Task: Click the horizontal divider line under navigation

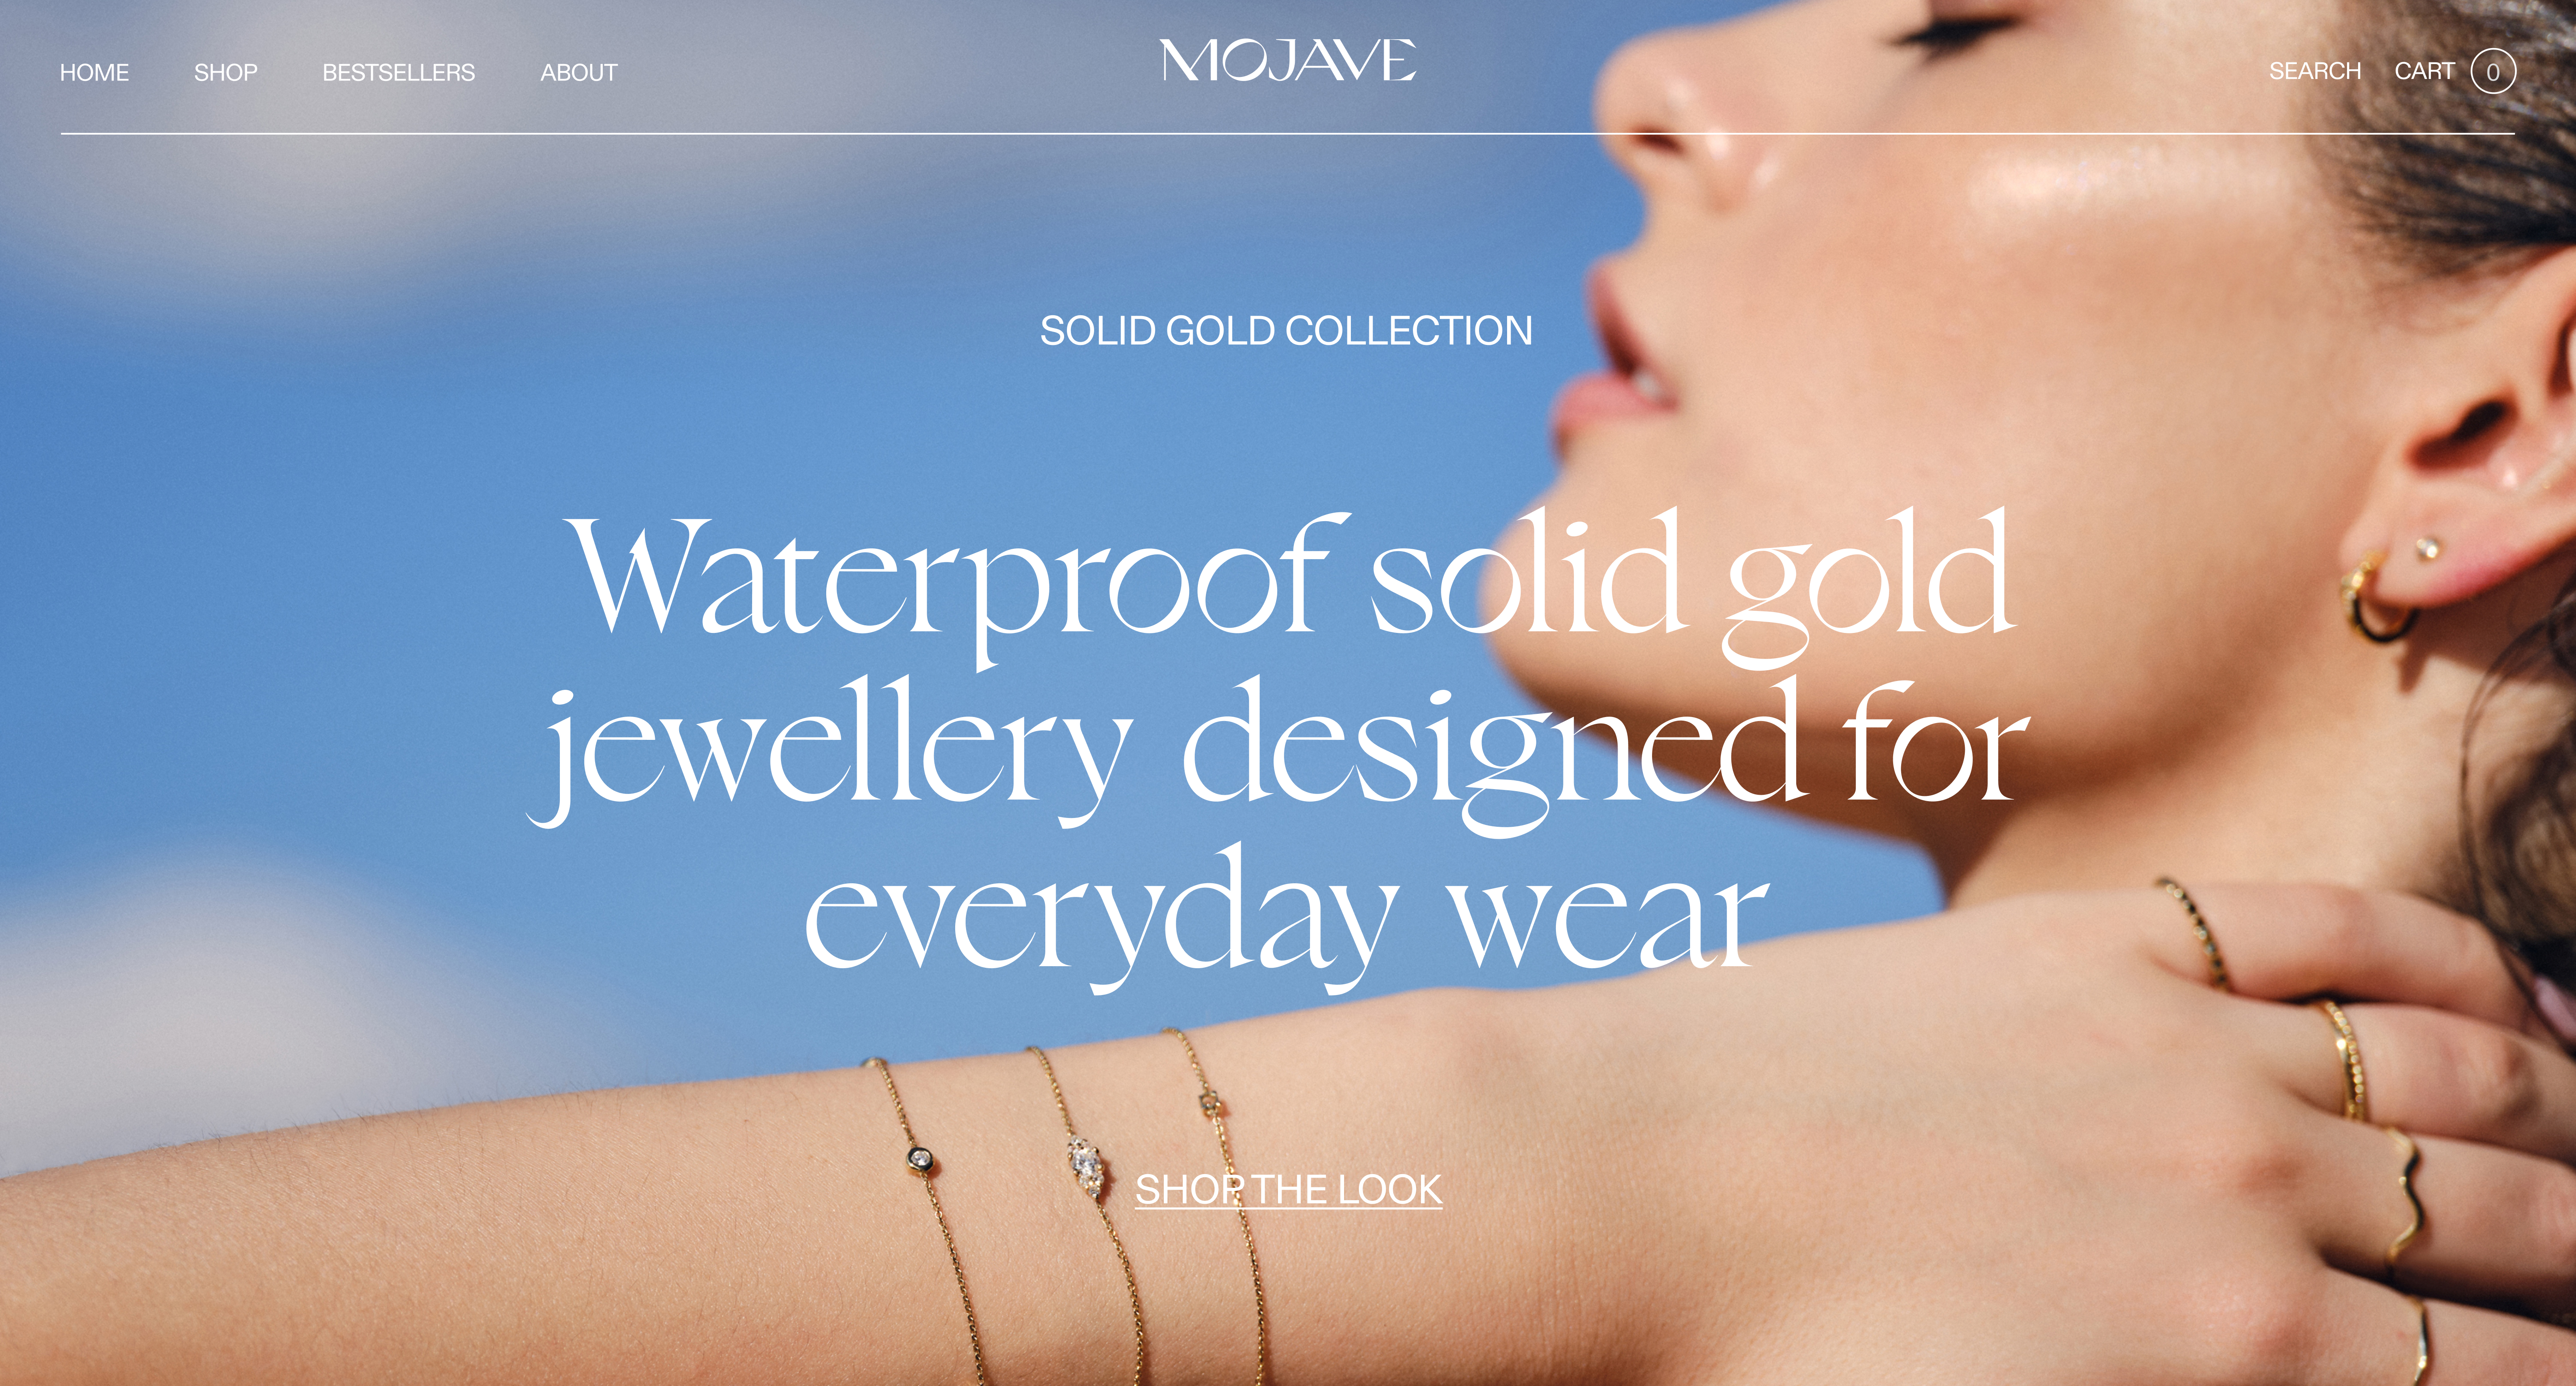Action: click(1287, 133)
